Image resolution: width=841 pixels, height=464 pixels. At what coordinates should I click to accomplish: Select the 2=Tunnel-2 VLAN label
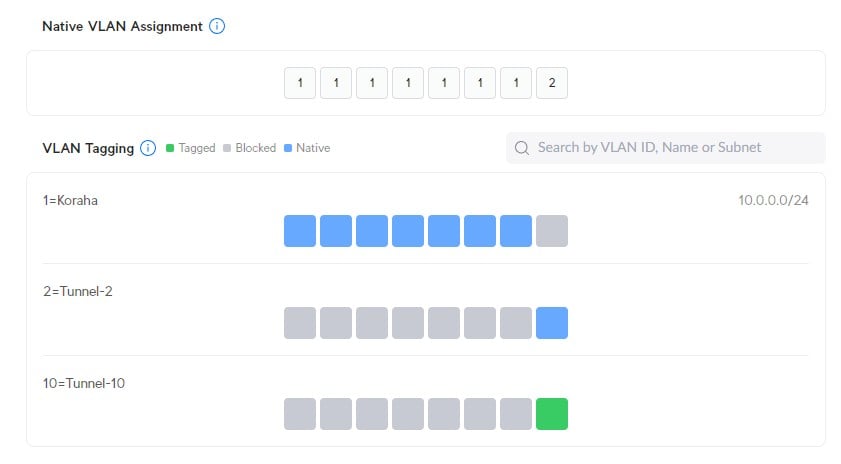click(x=78, y=291)
